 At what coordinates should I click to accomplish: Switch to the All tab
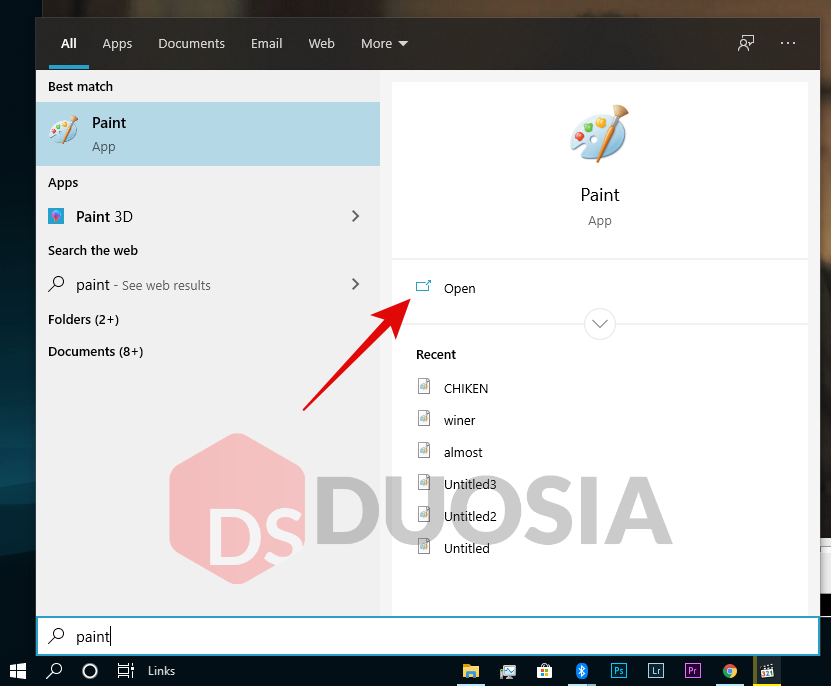(x=69, y=43)
